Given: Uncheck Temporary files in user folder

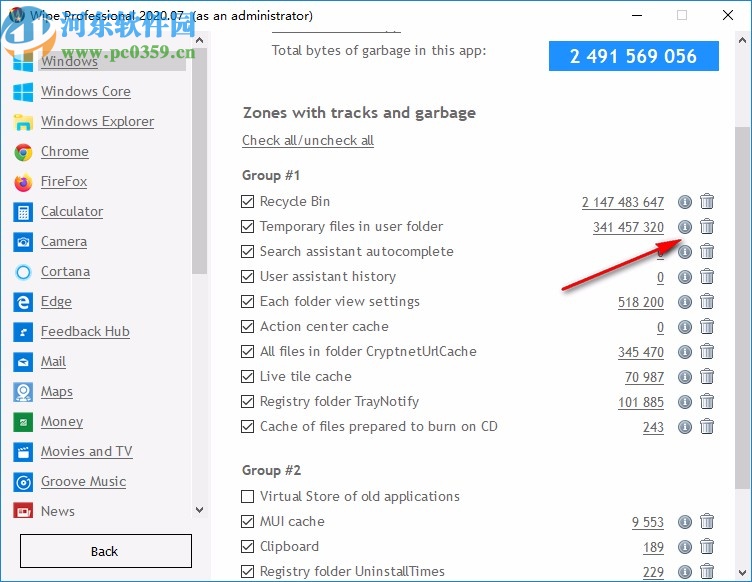Looking at the screenshot, I should point(247,226).
